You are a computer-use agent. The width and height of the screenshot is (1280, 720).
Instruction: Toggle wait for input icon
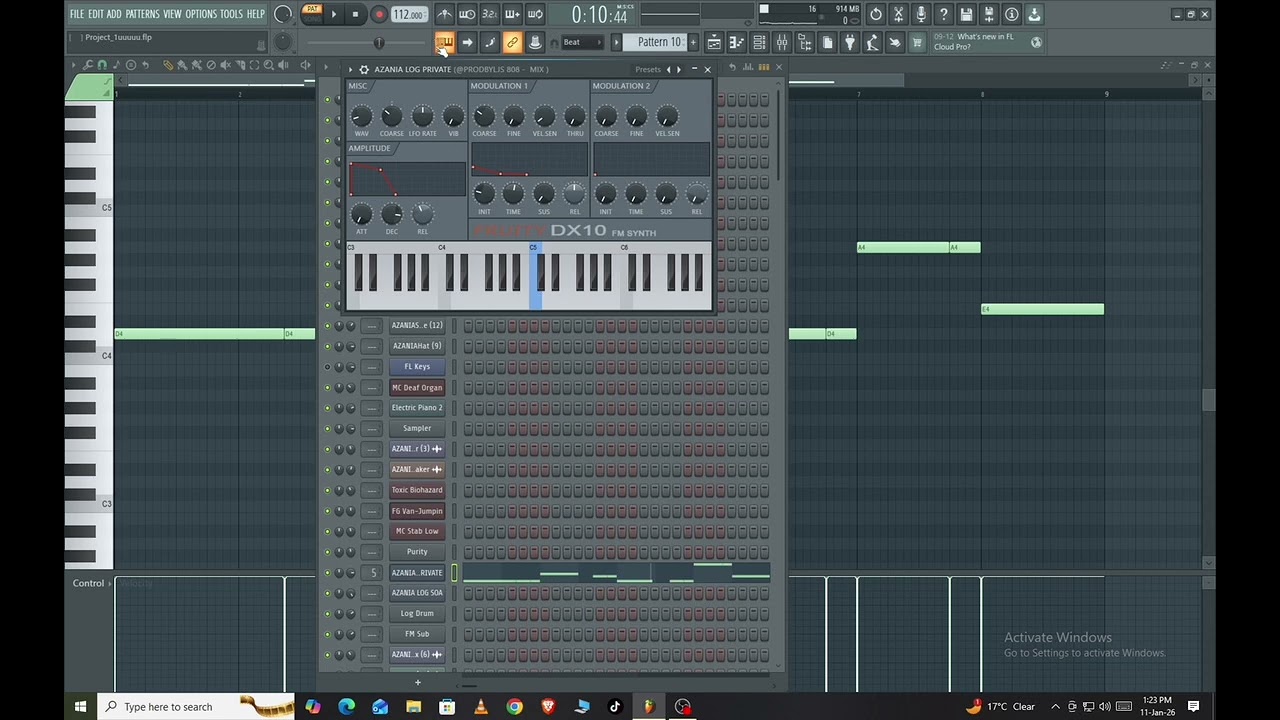(x=467, y=14)
